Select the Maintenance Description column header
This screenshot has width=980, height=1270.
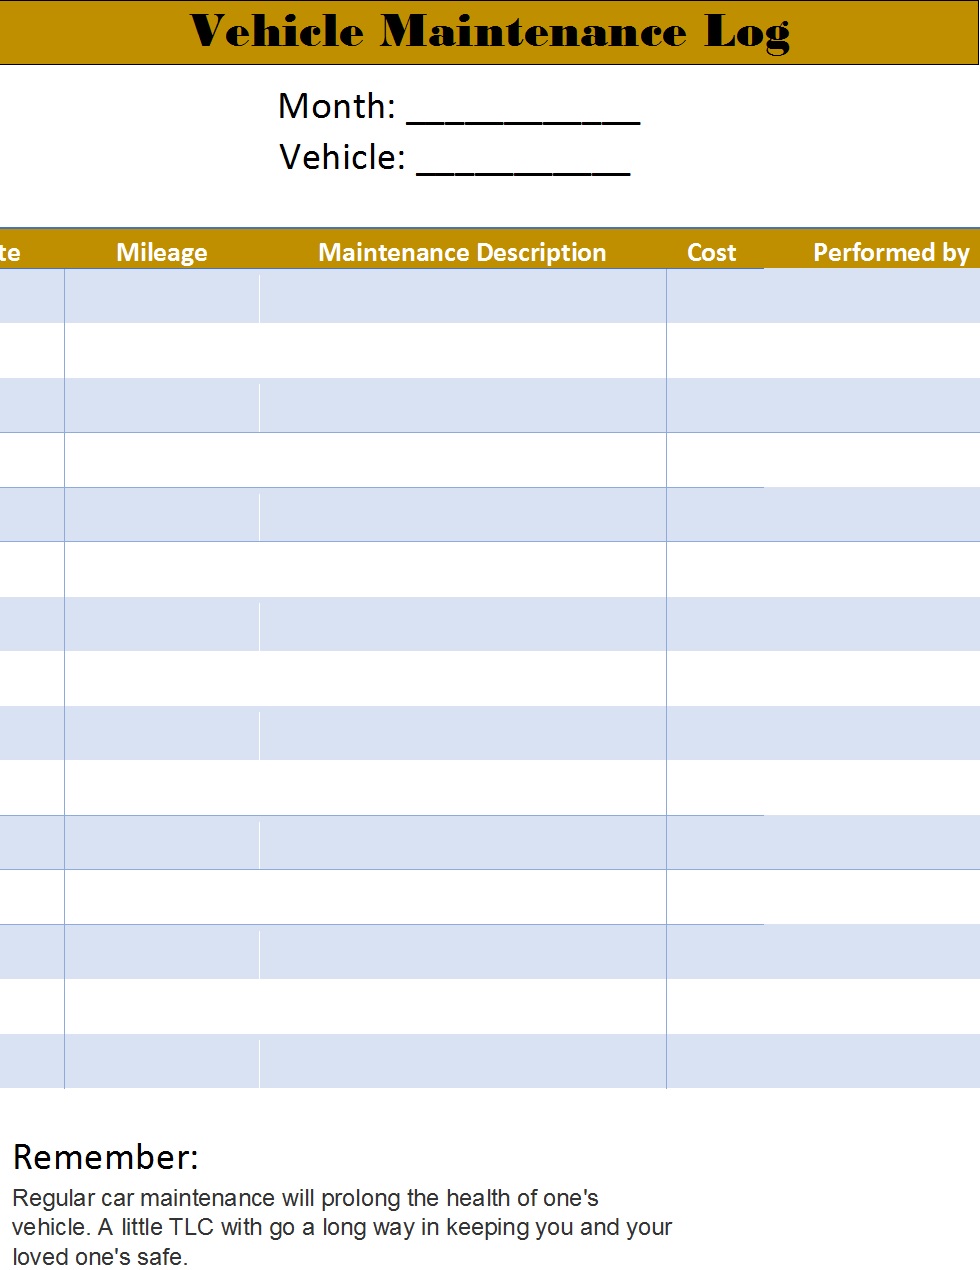click(x=462, y=252)
